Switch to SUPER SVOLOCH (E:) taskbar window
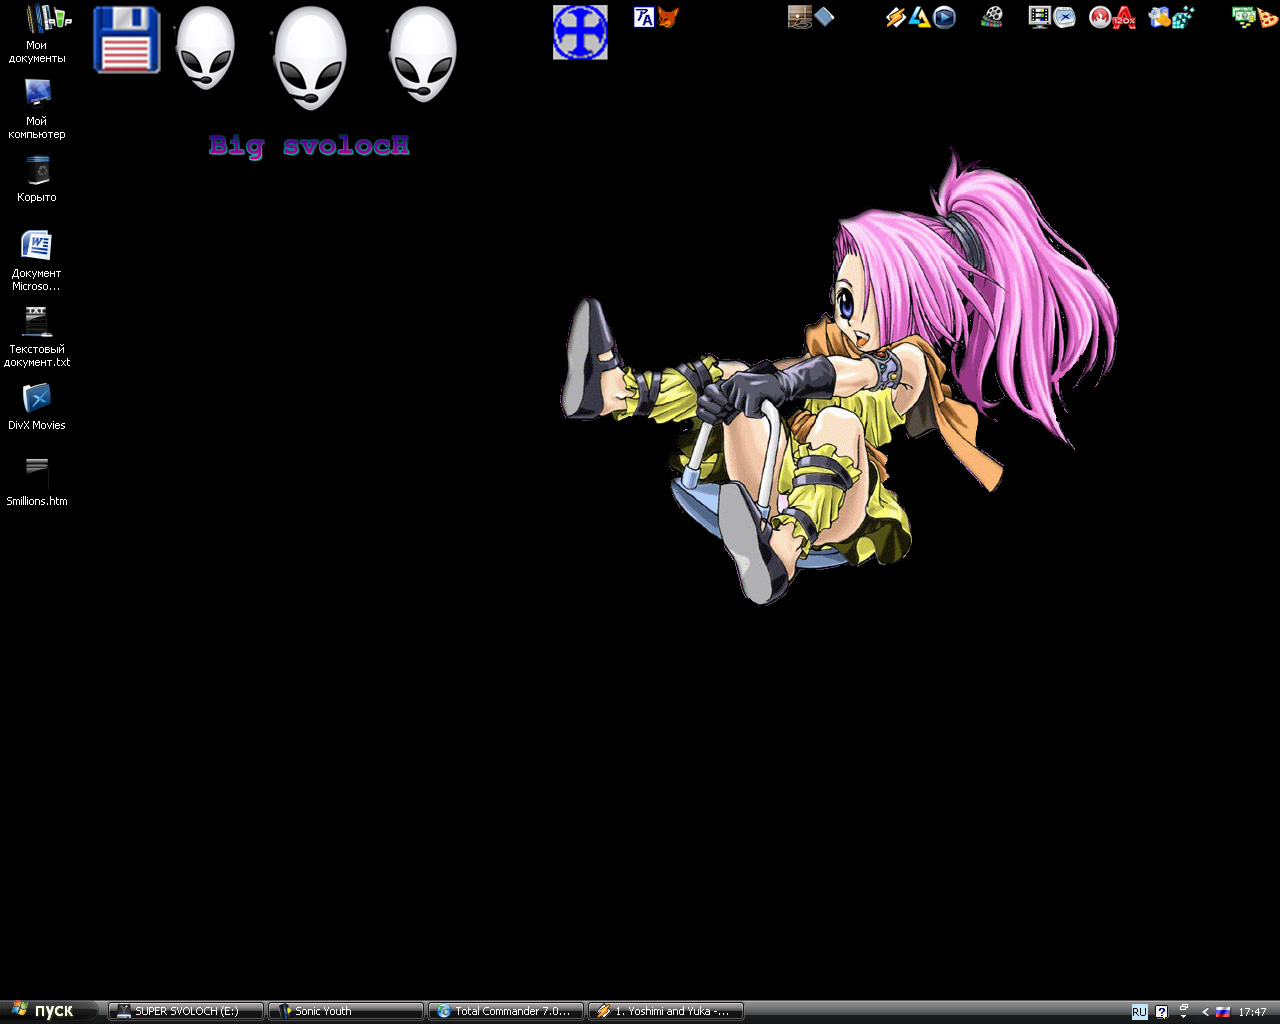 (x=186, y=1011)
